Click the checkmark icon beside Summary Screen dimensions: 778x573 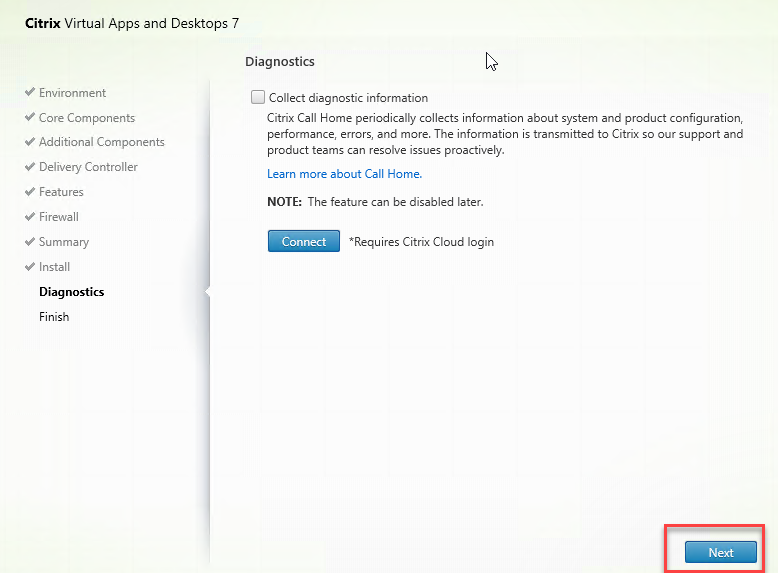30,241
